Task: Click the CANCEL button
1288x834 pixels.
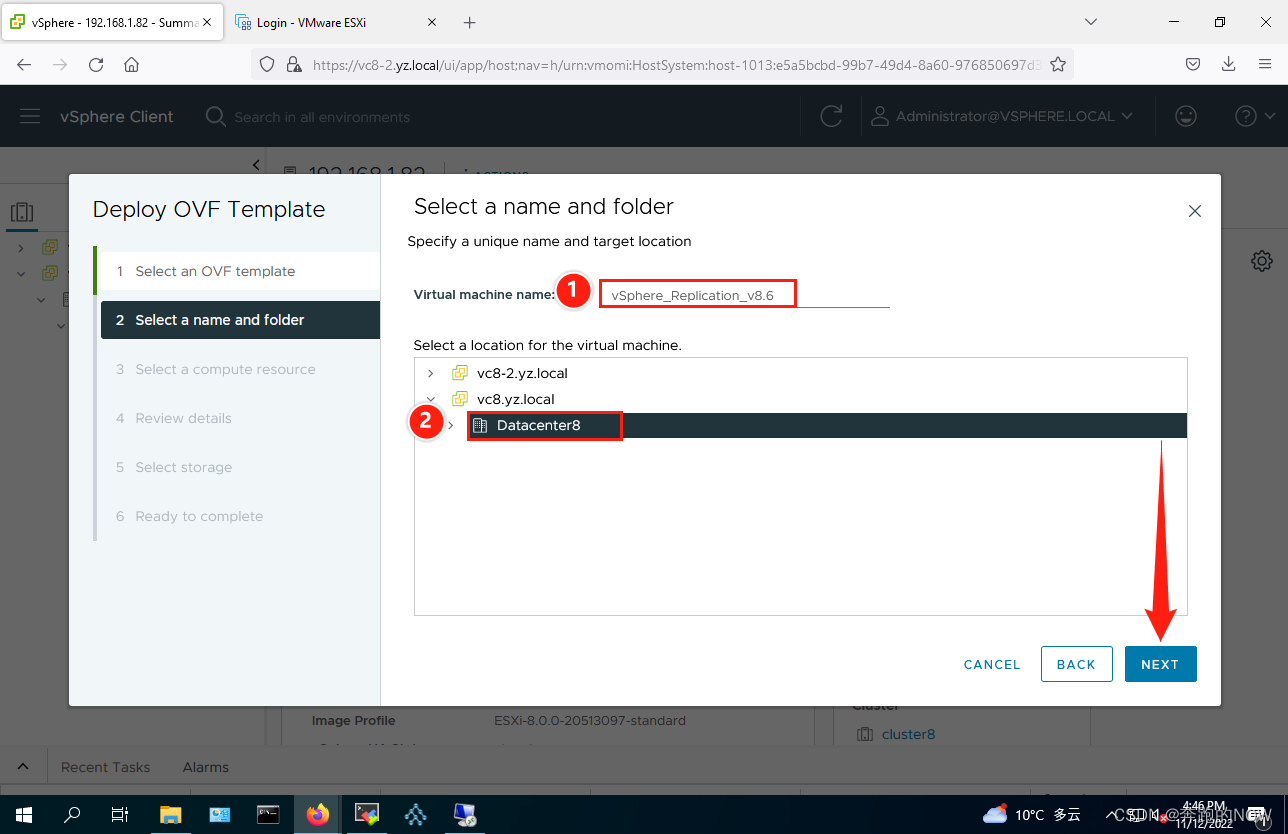Action: point(992,664)
